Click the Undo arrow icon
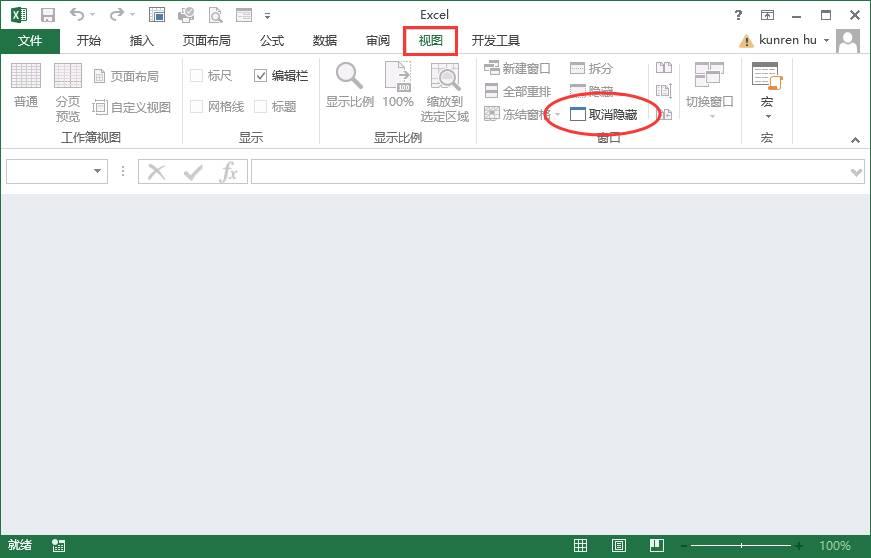 coord(77,15)
